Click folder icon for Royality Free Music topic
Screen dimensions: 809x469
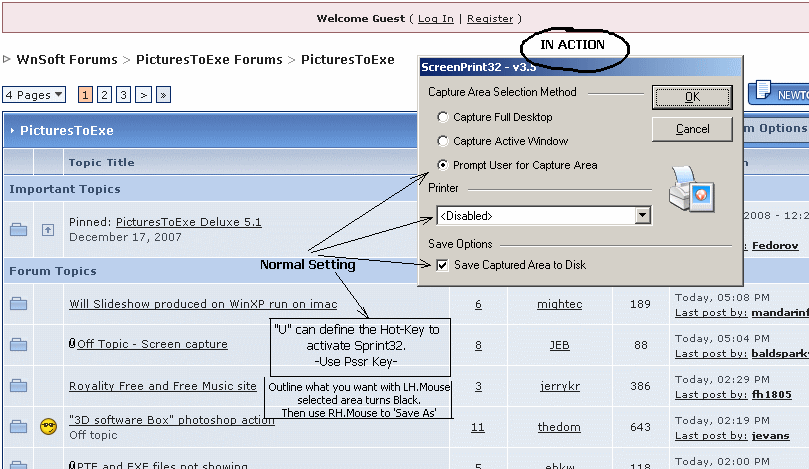18,386
